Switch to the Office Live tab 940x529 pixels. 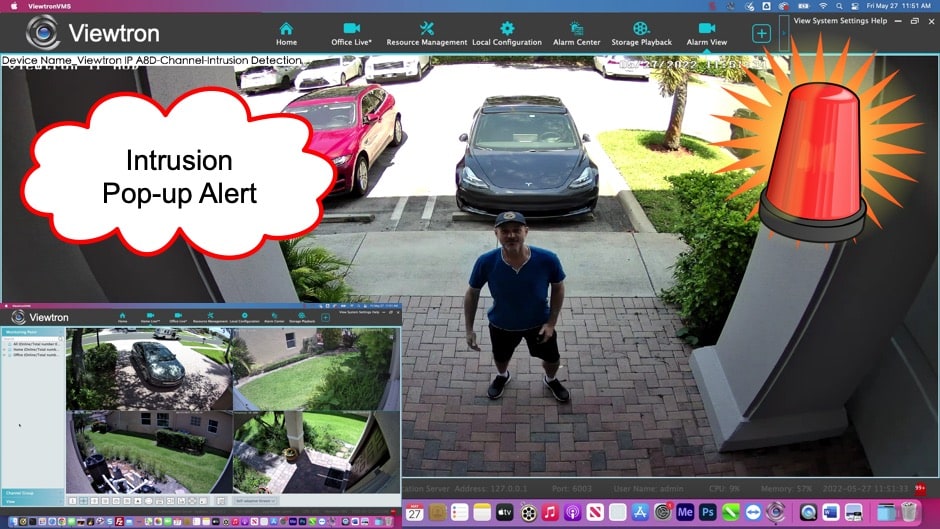click(x=351, y=34)
